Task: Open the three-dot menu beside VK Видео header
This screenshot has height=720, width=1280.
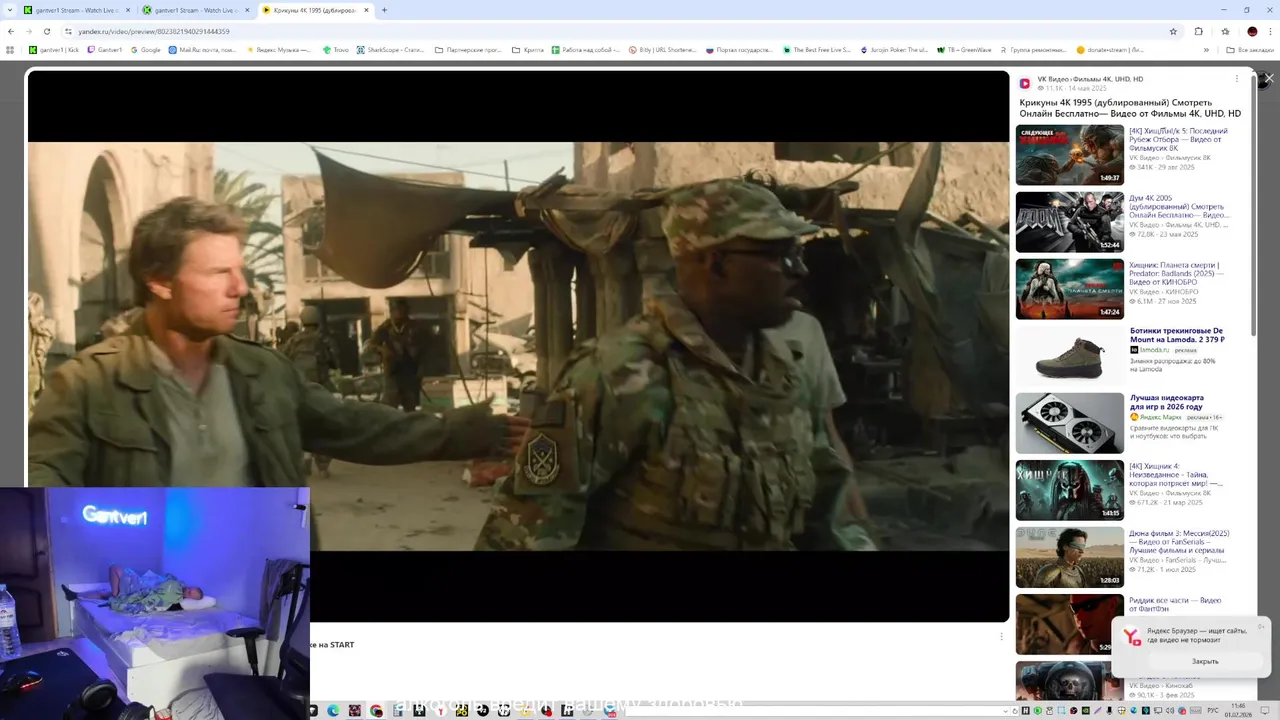Action: pos(1236,79)
